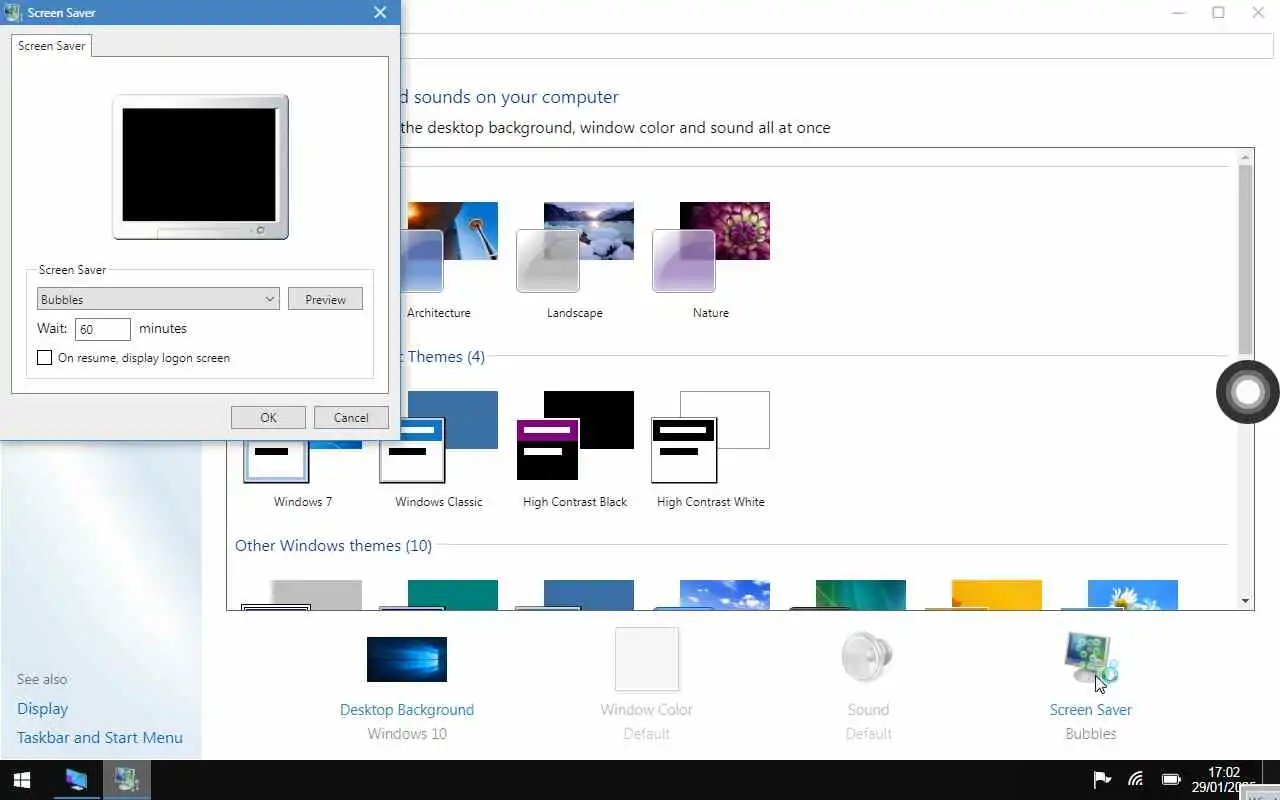Click the Window Color swatch icon
This screenshot has width=1280, height=800.
click(647, 659)
